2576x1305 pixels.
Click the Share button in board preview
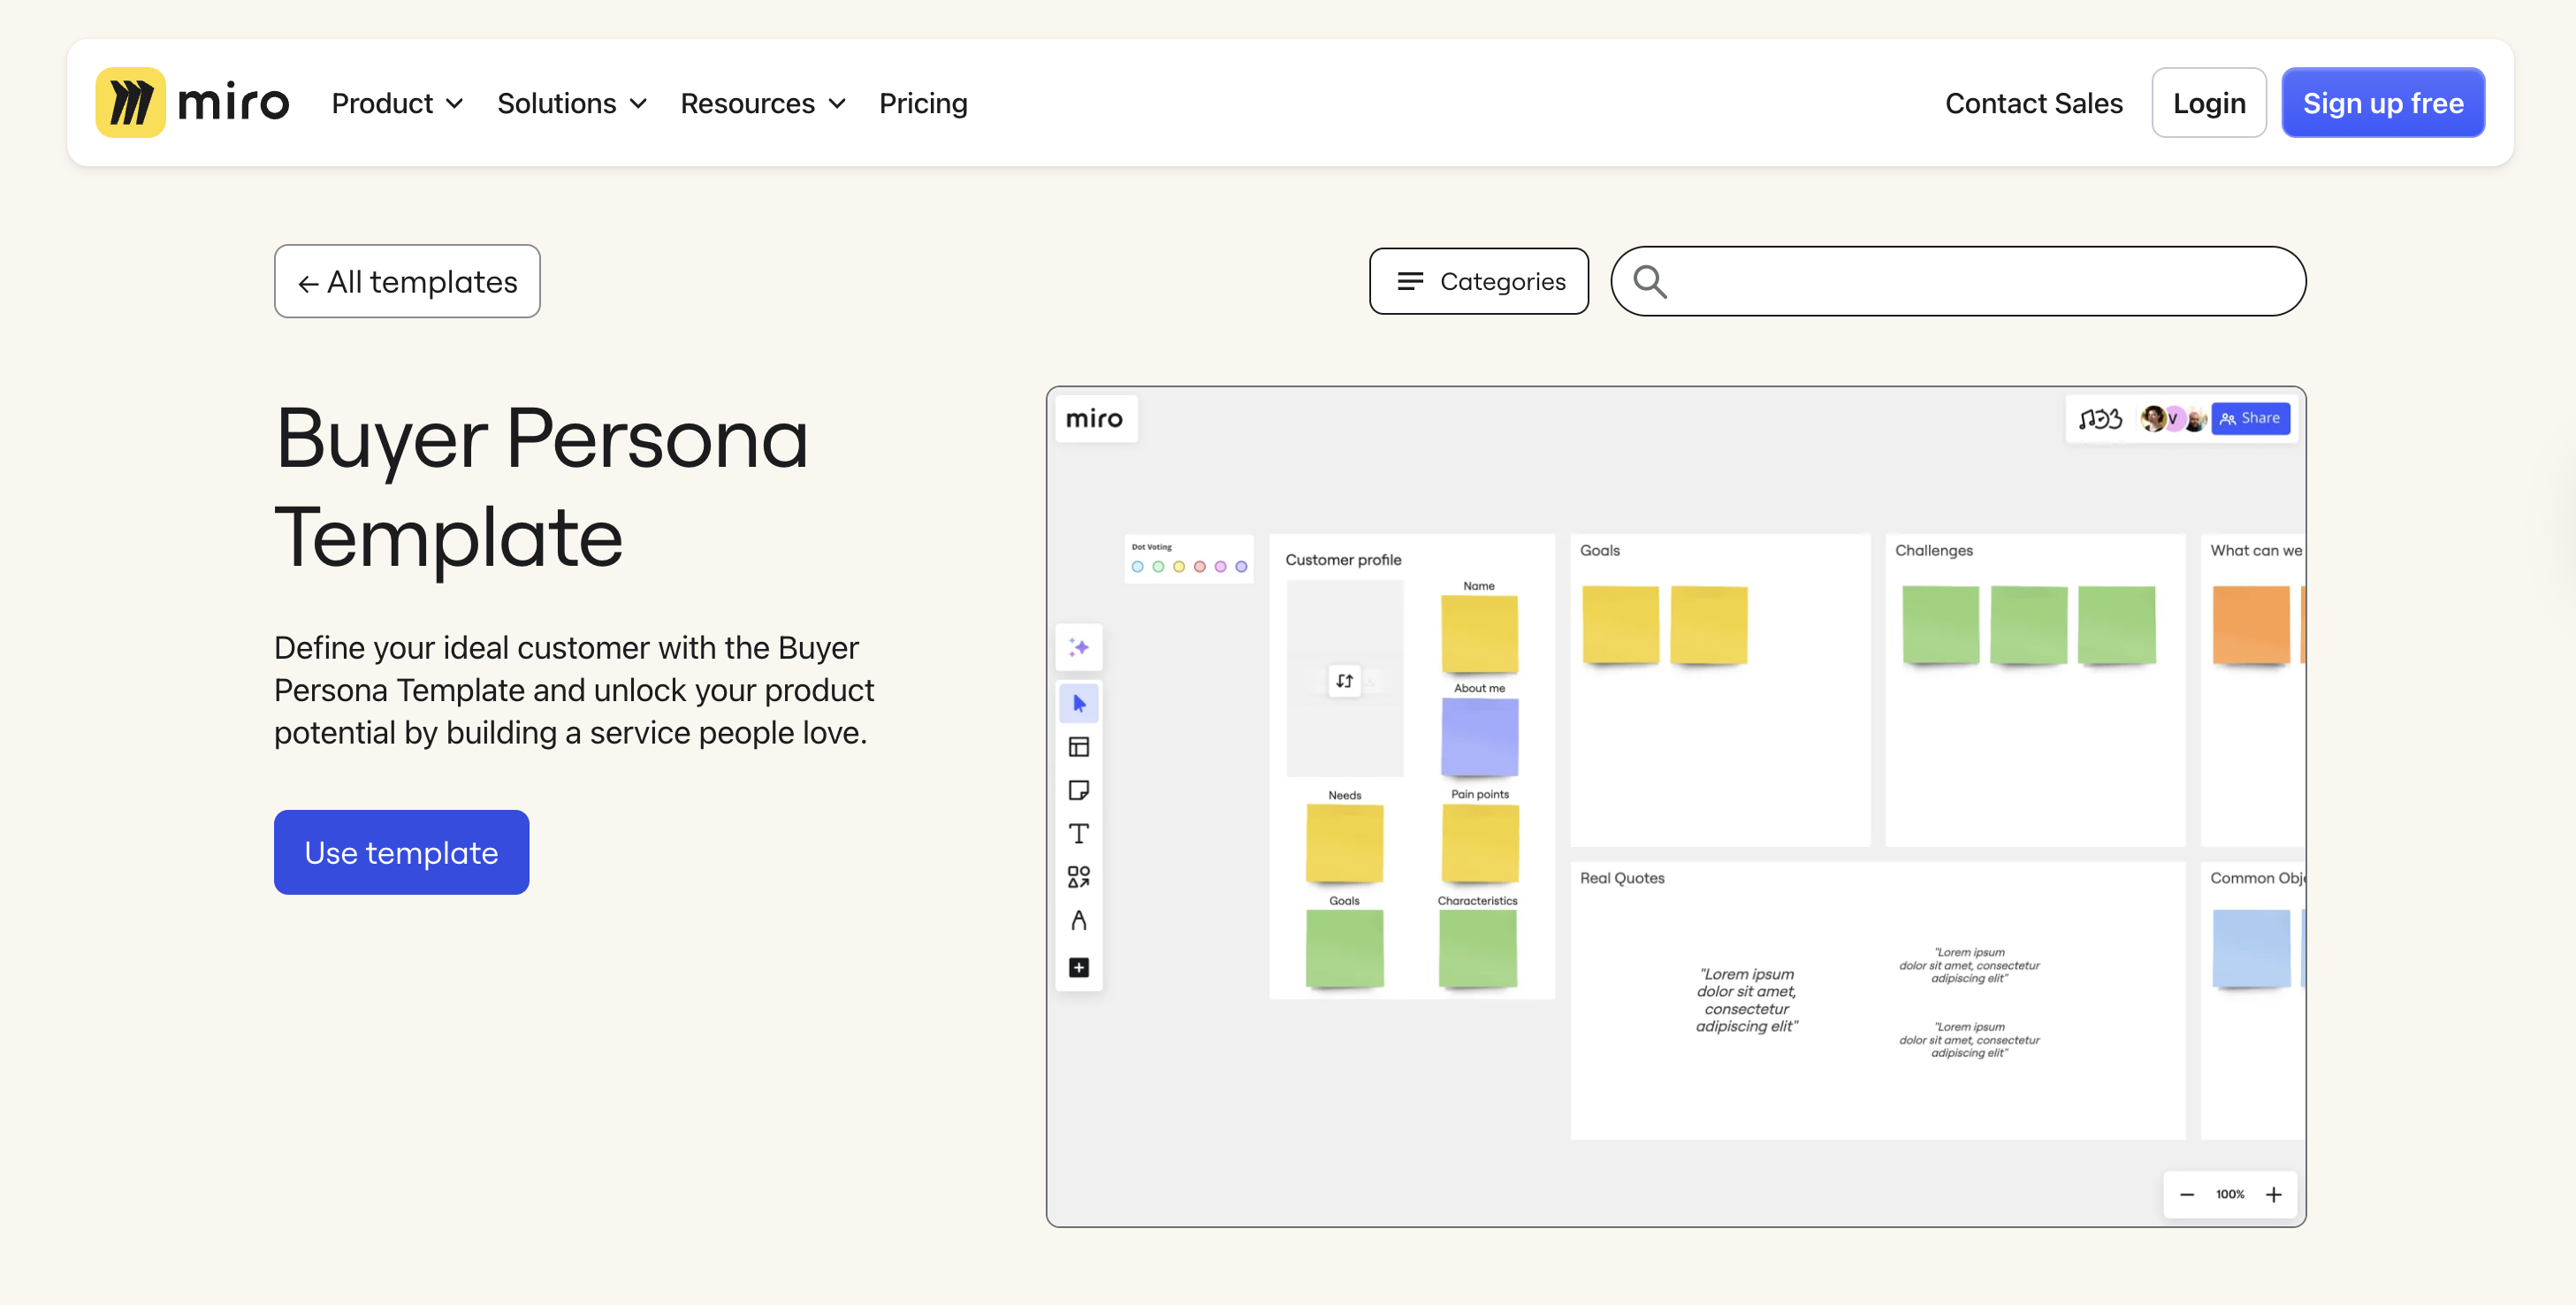(x=2250, y=418)
